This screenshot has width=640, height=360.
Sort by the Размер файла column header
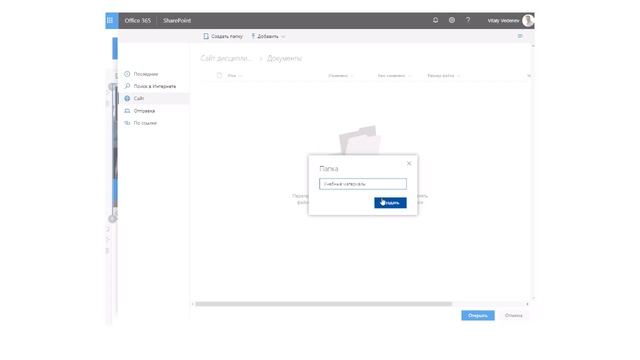point(443,76)
